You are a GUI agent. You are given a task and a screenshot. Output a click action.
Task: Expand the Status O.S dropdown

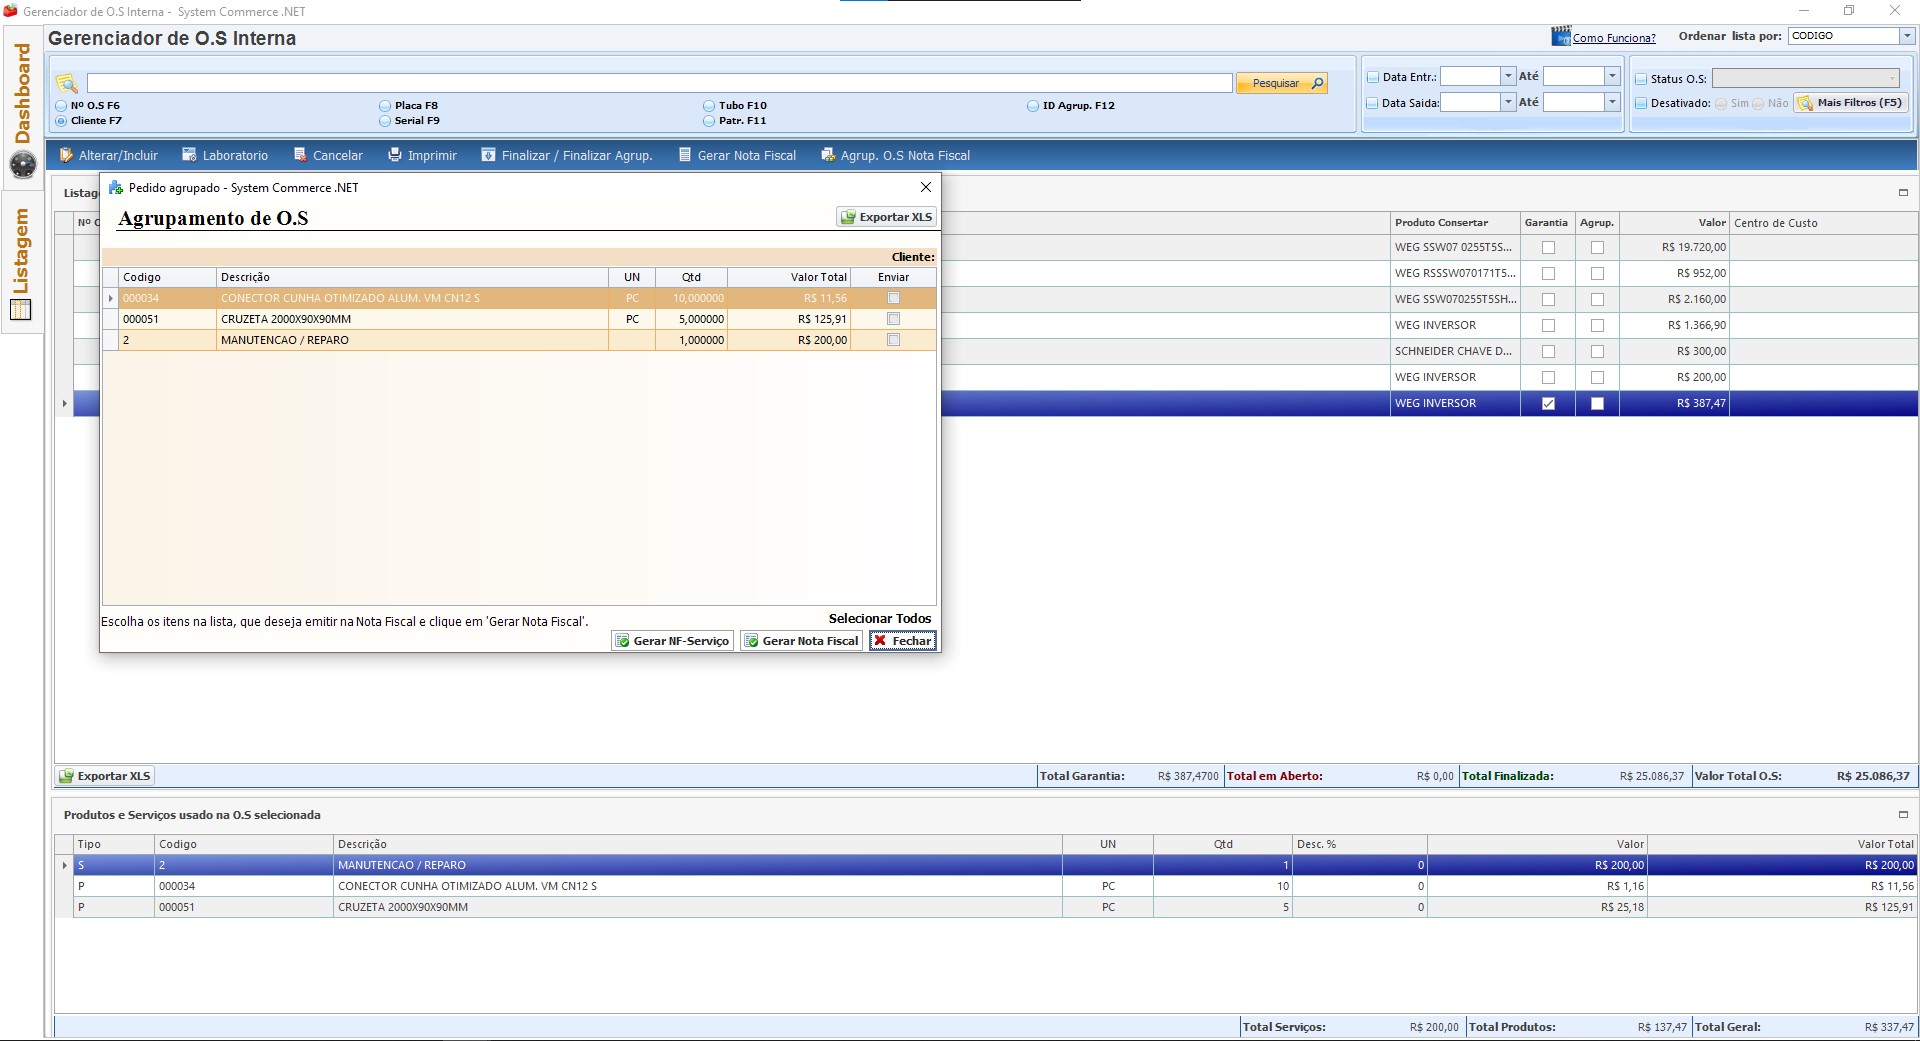tap(1892, 78)
